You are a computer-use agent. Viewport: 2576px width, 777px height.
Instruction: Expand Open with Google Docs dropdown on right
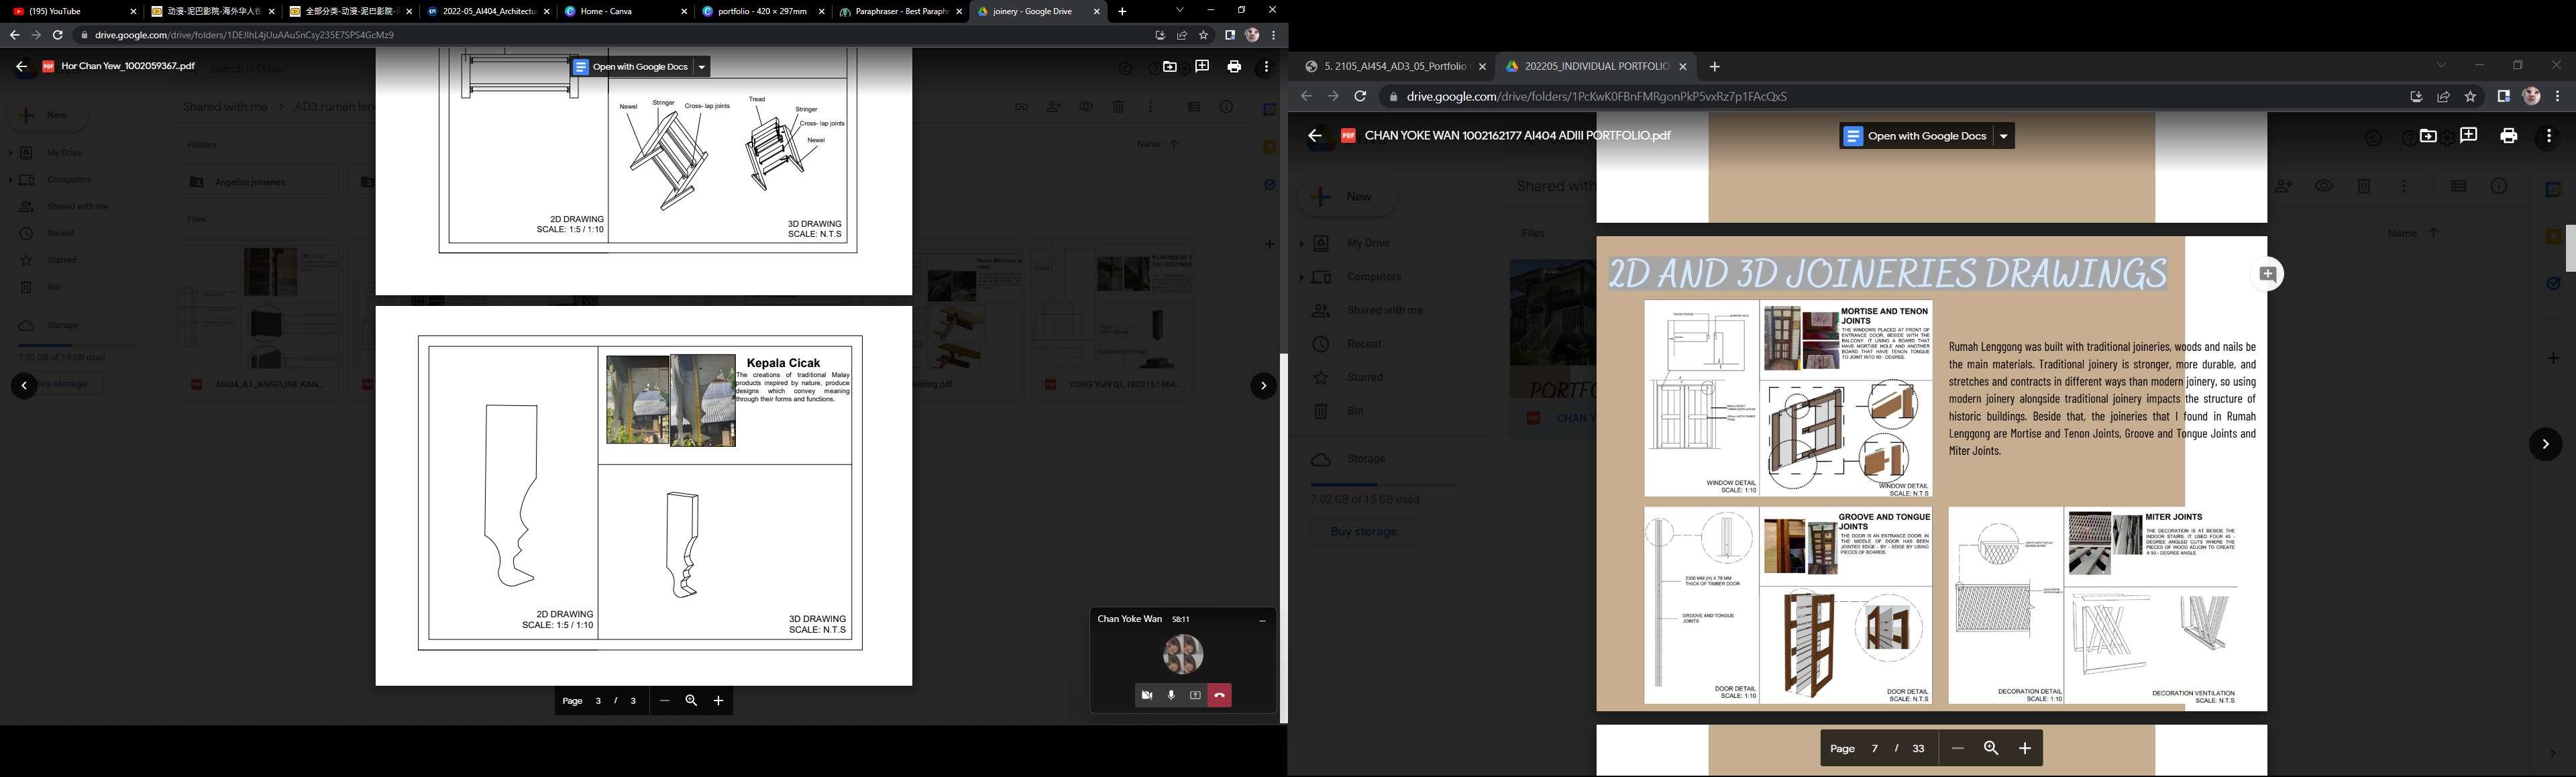pos(2003,137)
